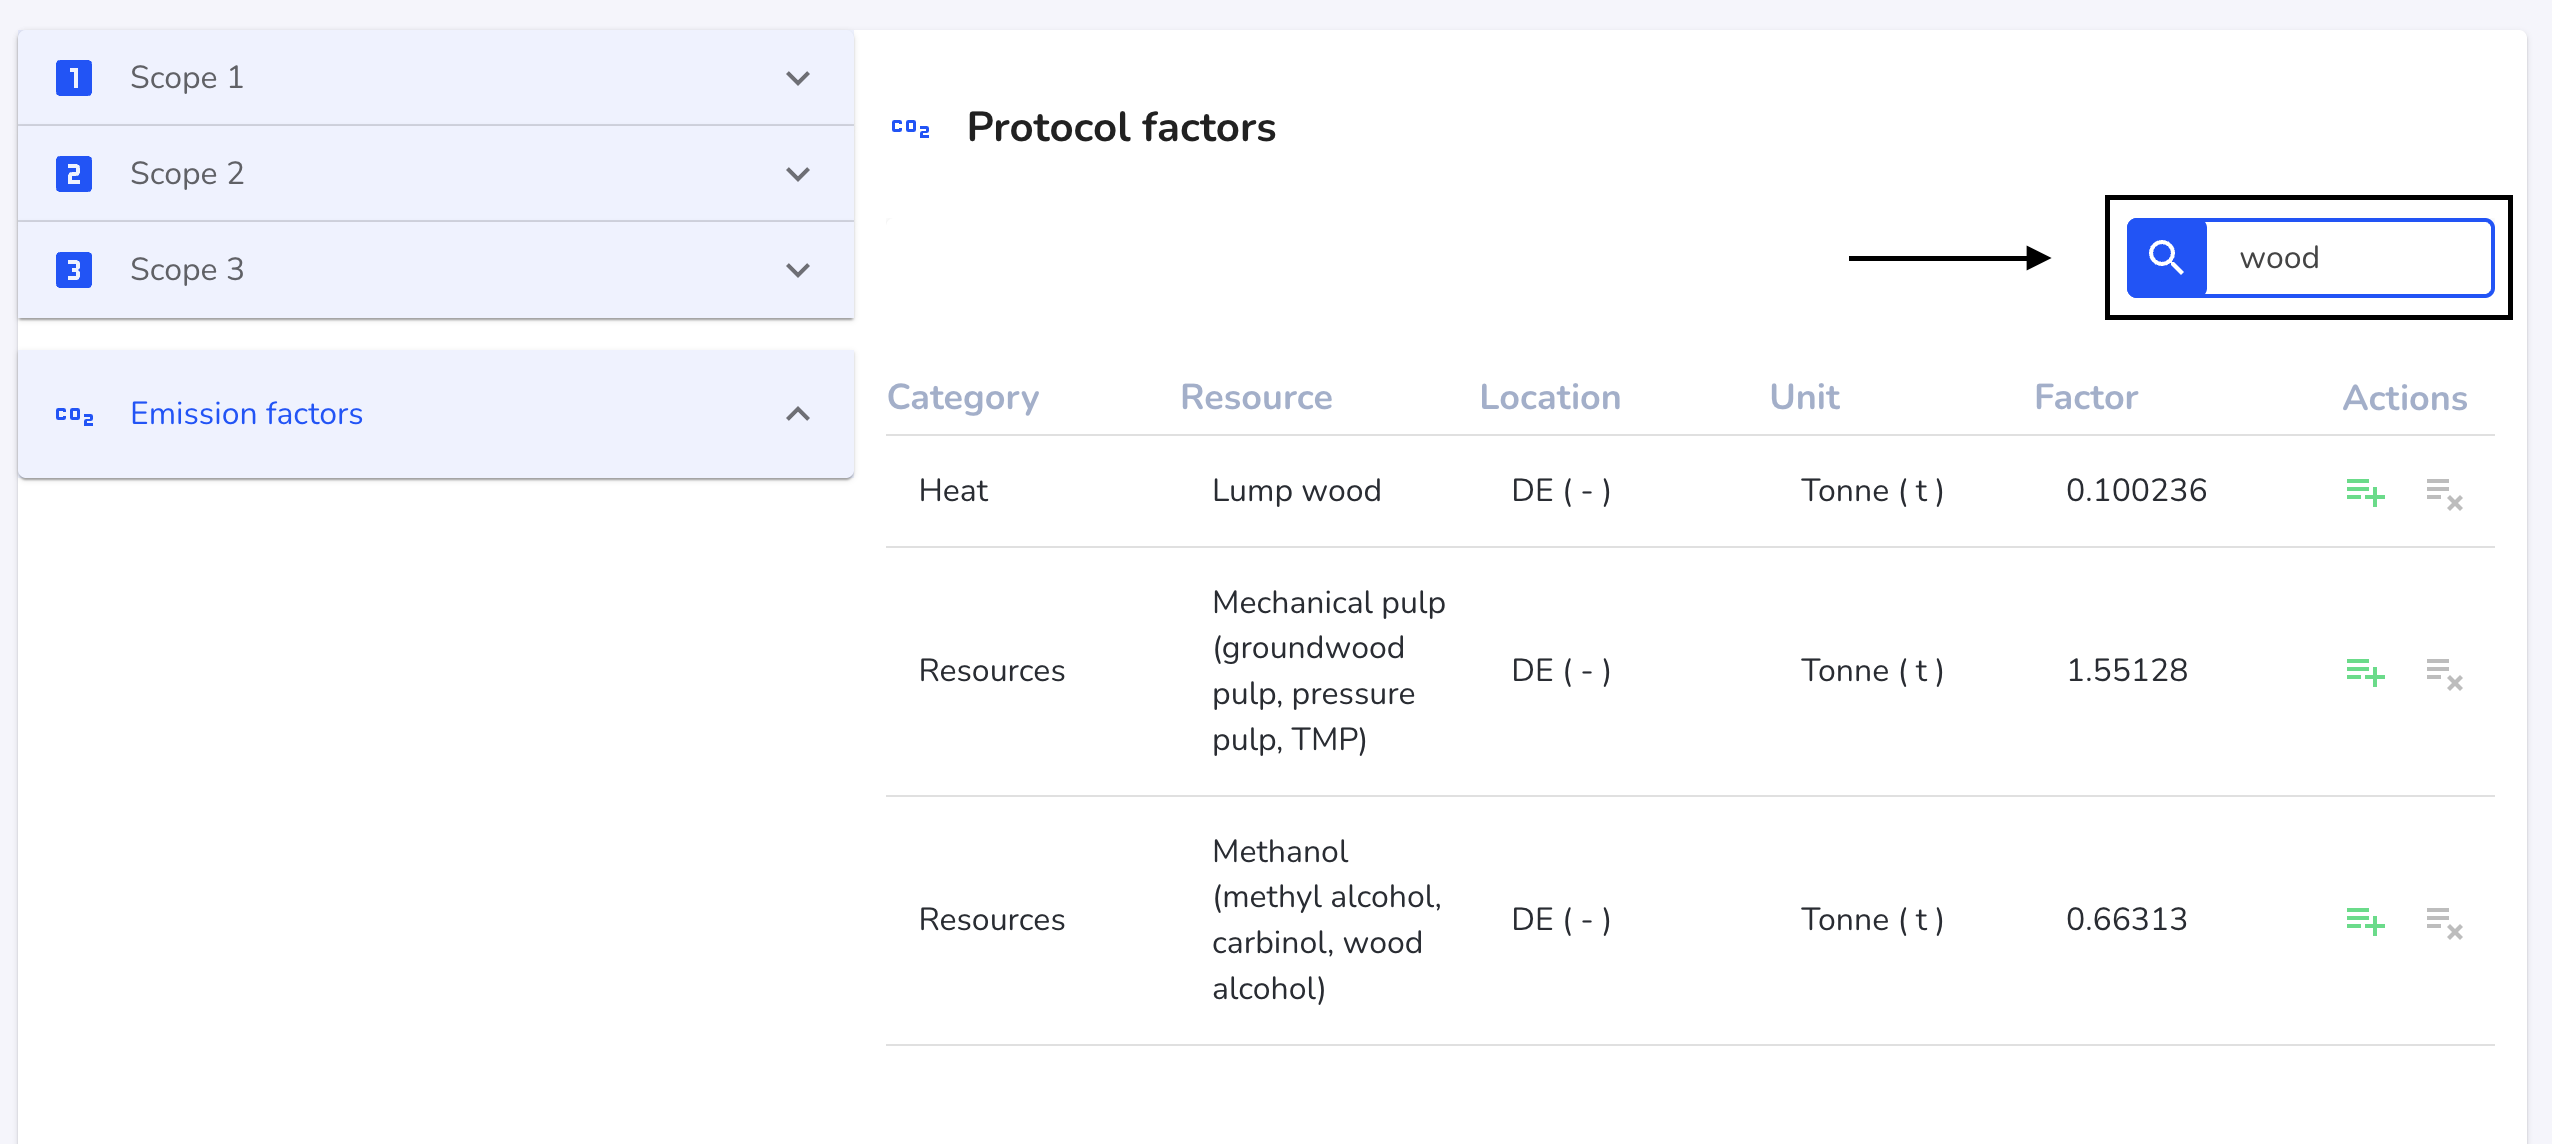Expand the Scope 2 chevron
The width and height of the screenshot is (2552, 1144).
(x=798, y=174)
